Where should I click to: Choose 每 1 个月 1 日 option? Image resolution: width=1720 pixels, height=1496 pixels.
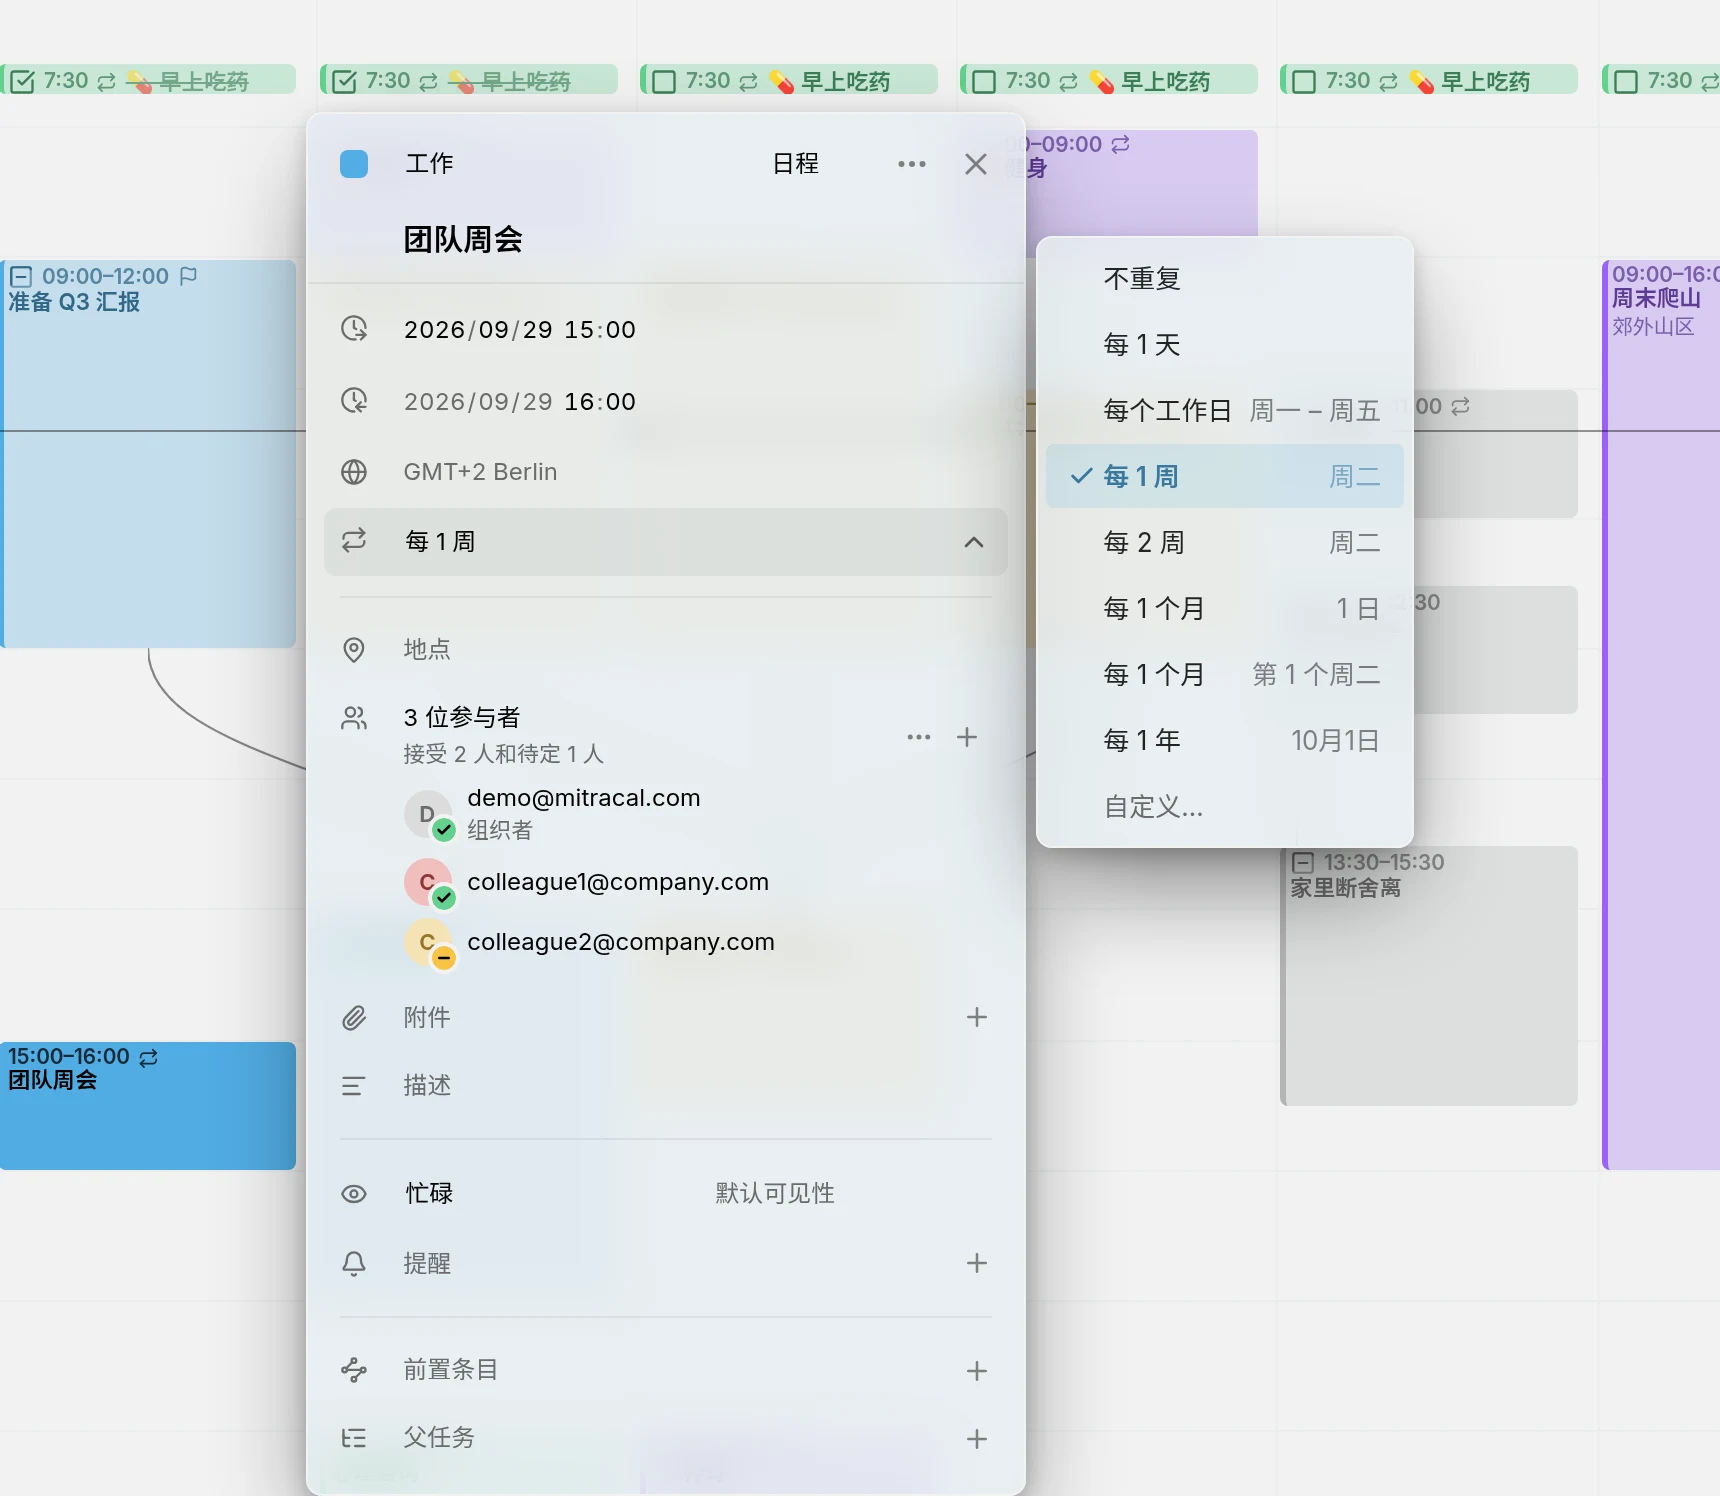(x=1225, y=608)
